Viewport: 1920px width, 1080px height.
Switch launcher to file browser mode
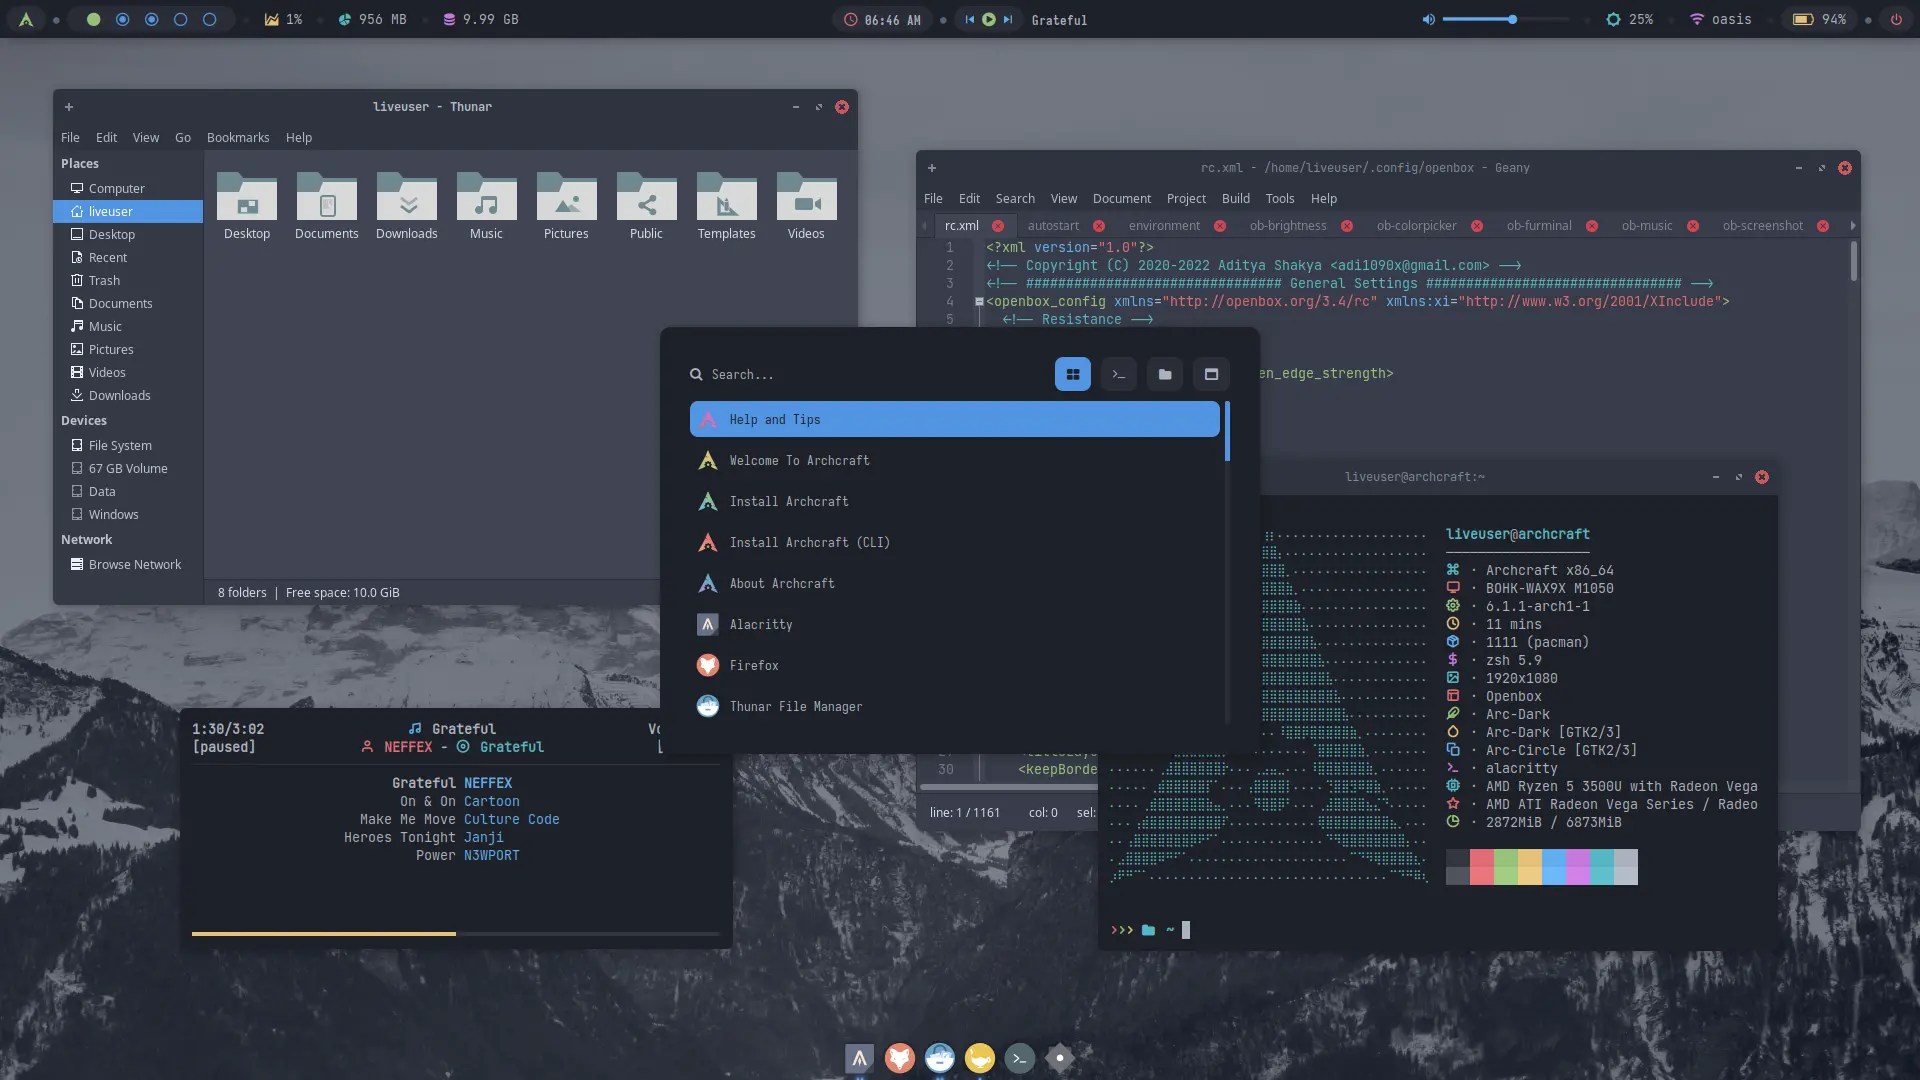click(x=1165, y=374)
